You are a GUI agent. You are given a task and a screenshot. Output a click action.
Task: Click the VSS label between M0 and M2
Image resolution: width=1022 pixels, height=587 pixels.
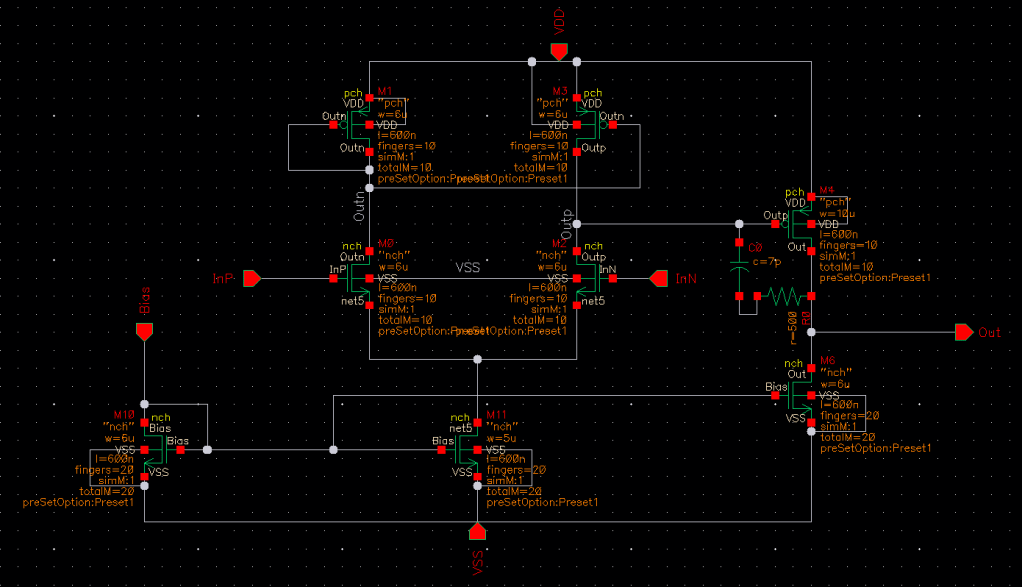tap(468, 268)
